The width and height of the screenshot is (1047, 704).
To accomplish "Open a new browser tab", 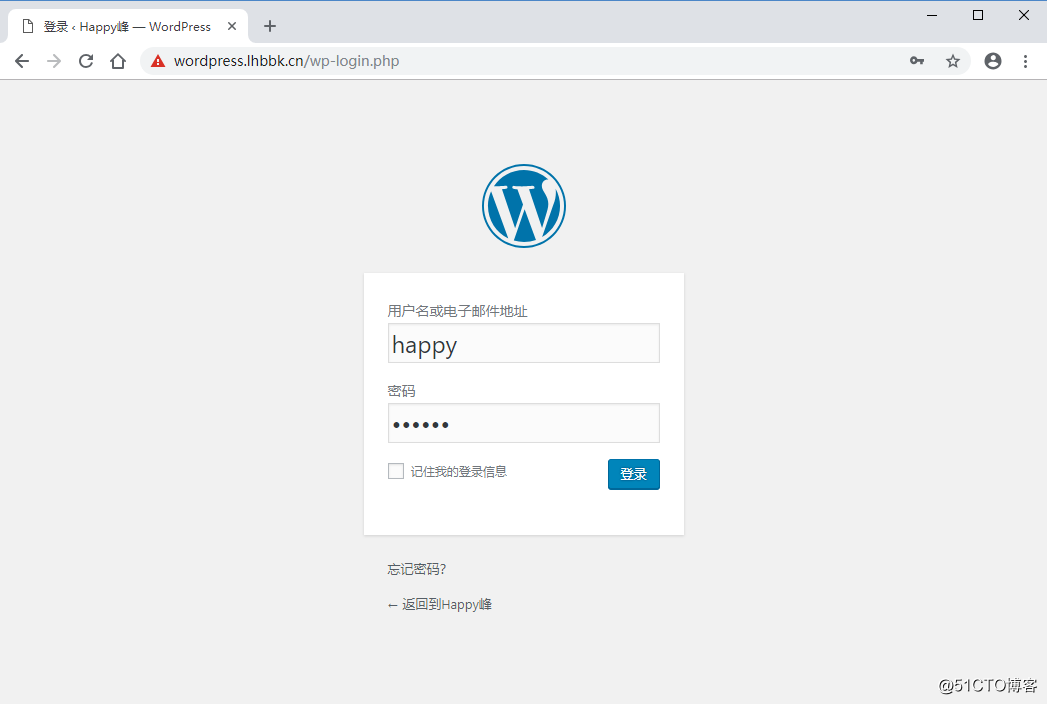I will [x=270, y=26].
